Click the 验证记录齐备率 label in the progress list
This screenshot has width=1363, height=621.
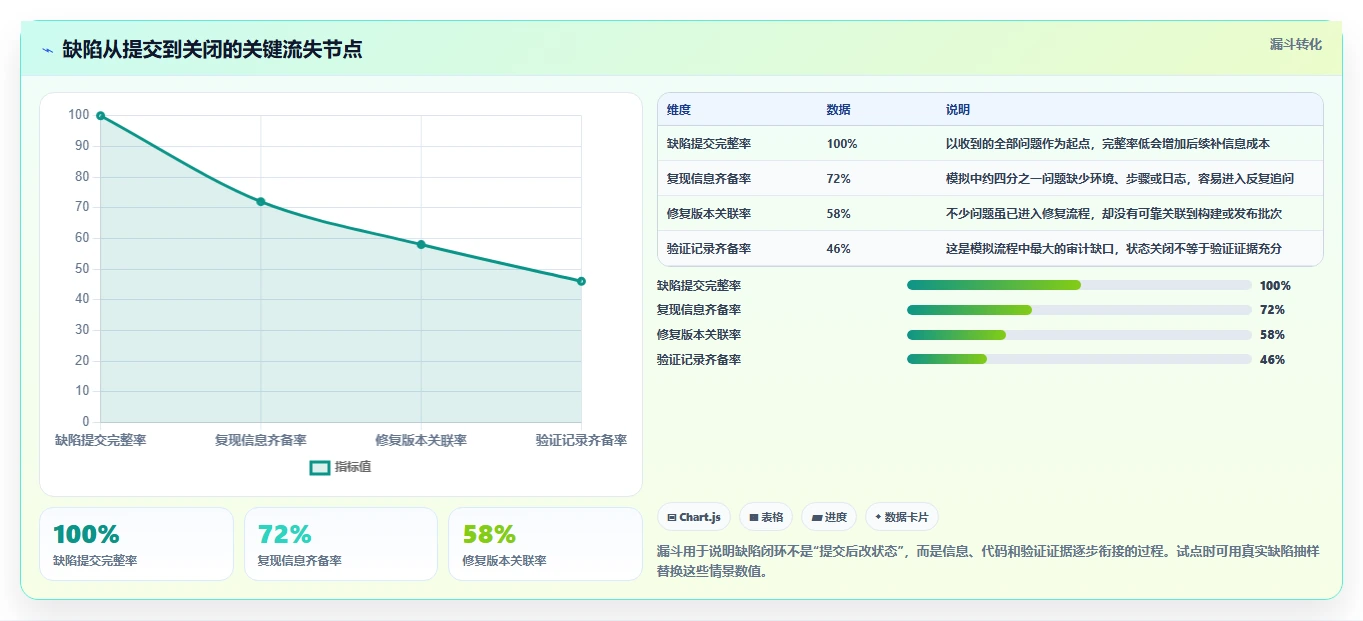699,360
